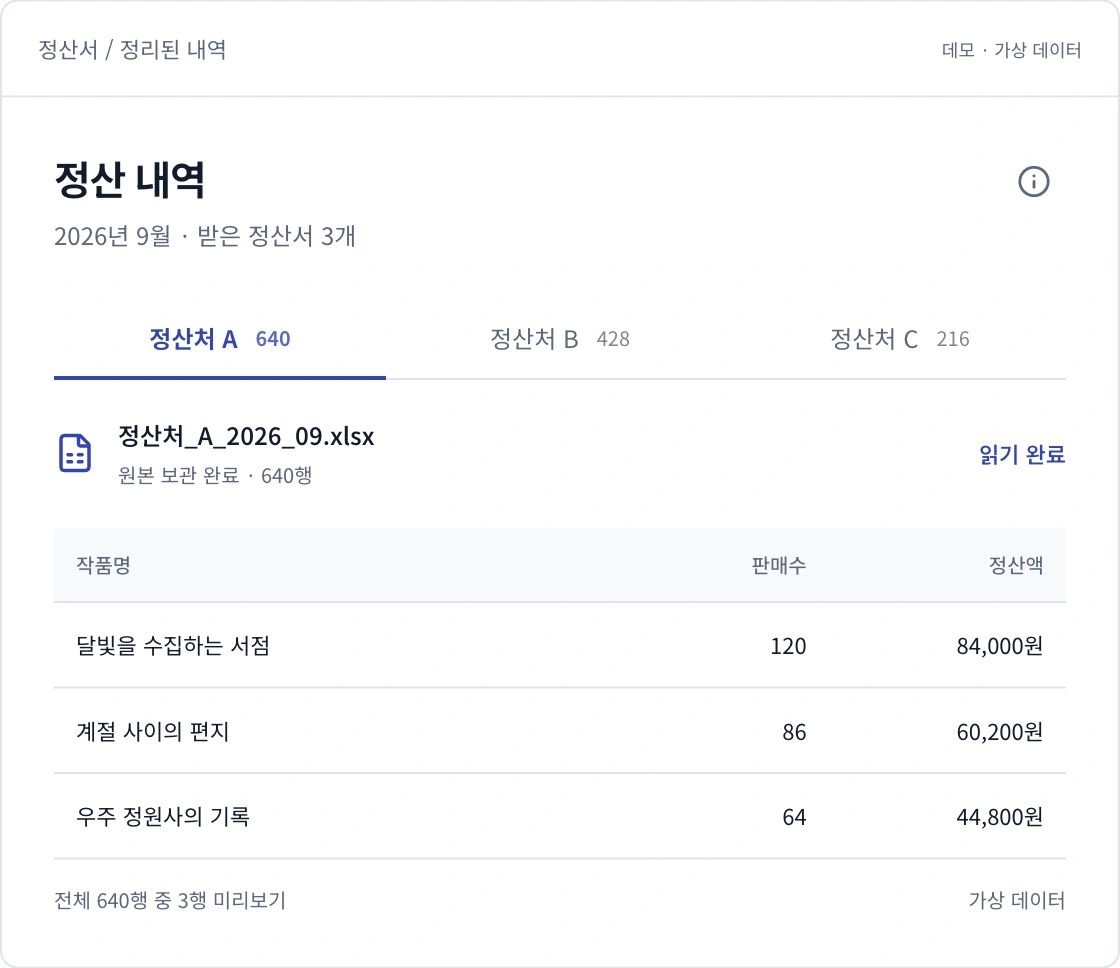1120x968 pixels.
Task: Click 원본 보관 완료 · 640행 status text
Action: (x=215, y=475)
